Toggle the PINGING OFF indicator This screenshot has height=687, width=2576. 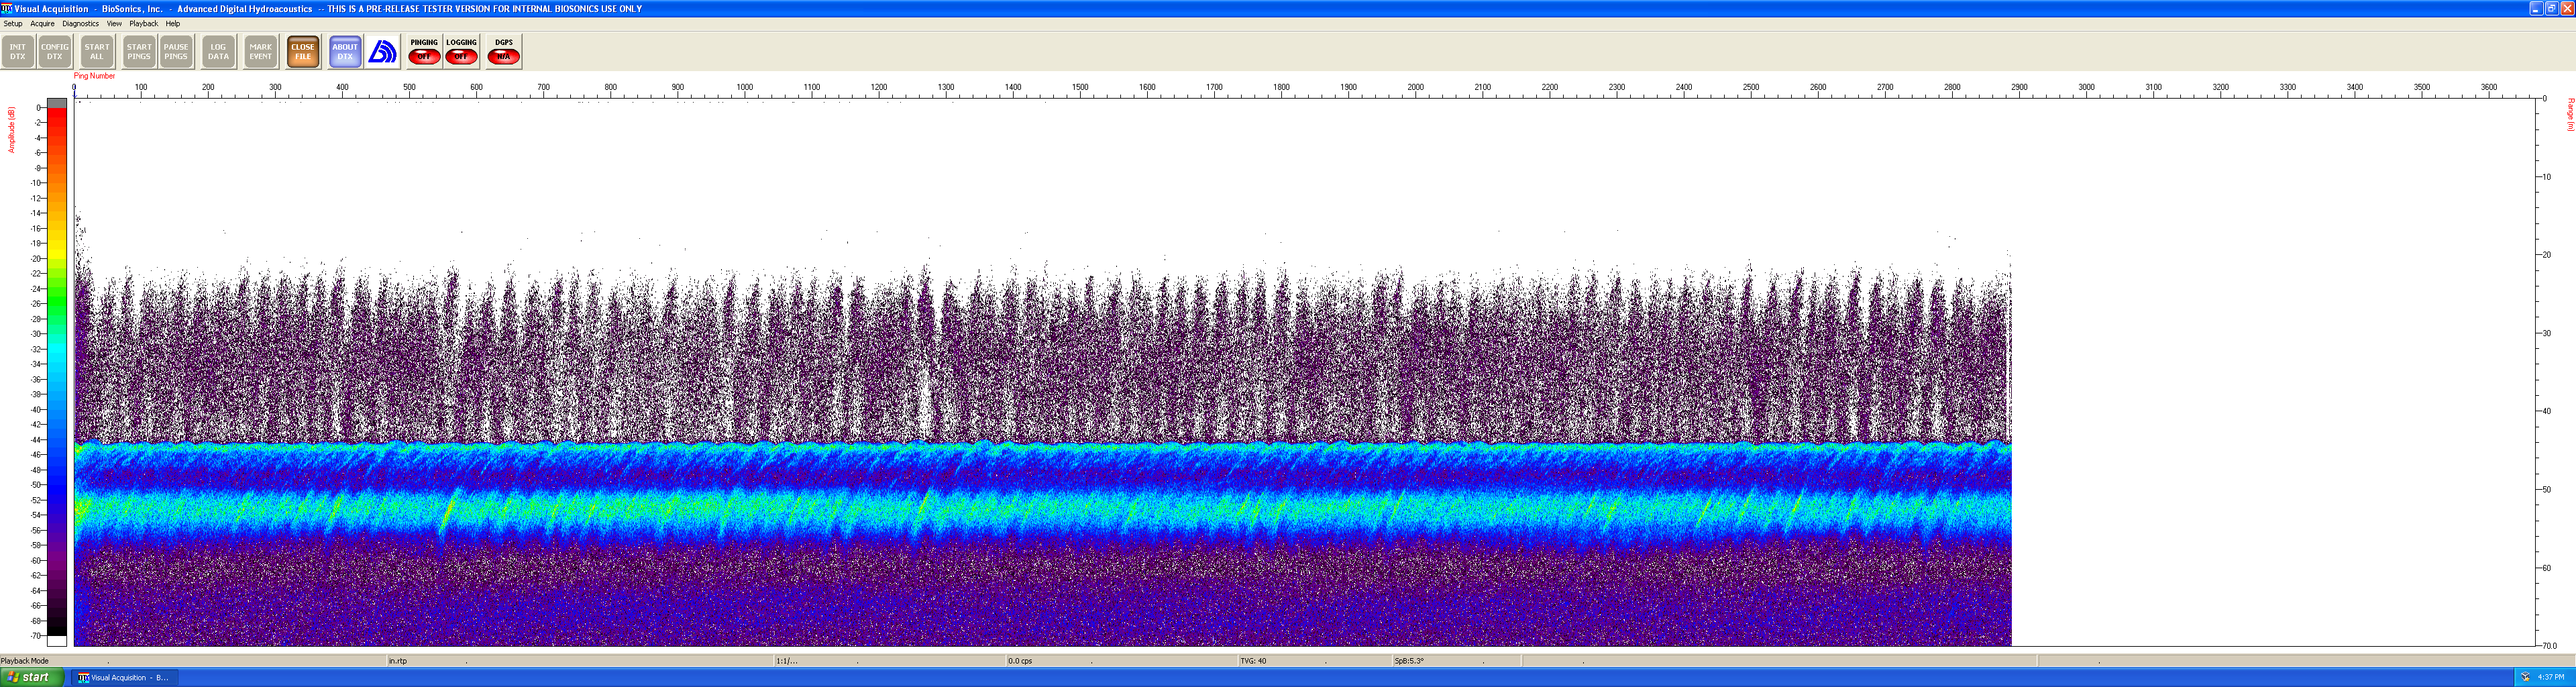(424, 52)
